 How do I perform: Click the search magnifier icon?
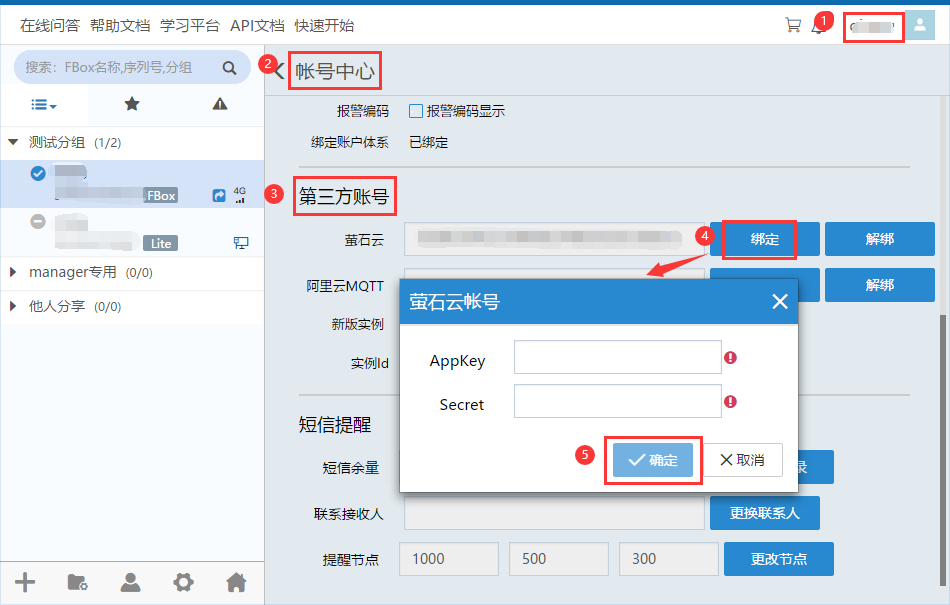tap(229, 68)
